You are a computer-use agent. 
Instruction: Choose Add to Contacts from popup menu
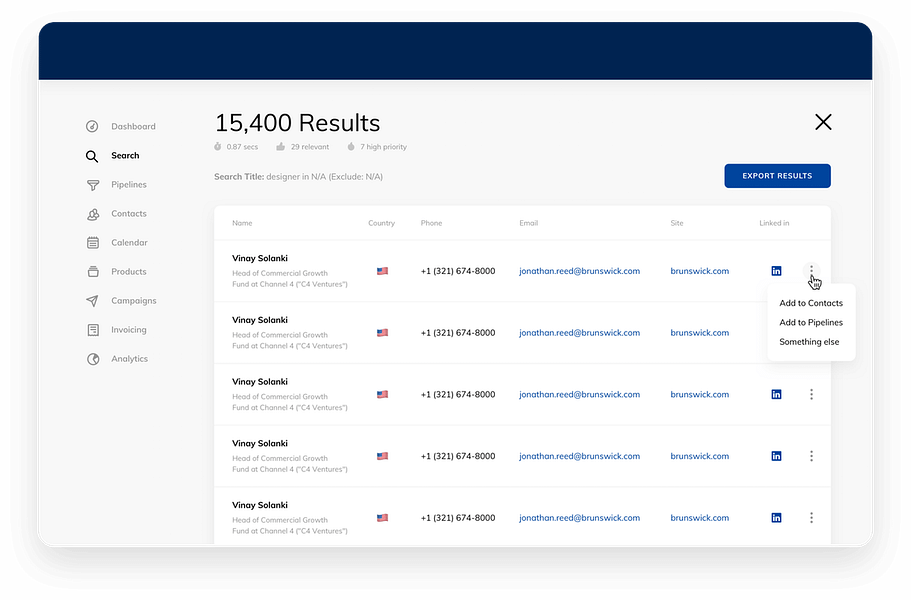(x=810, y=303)
